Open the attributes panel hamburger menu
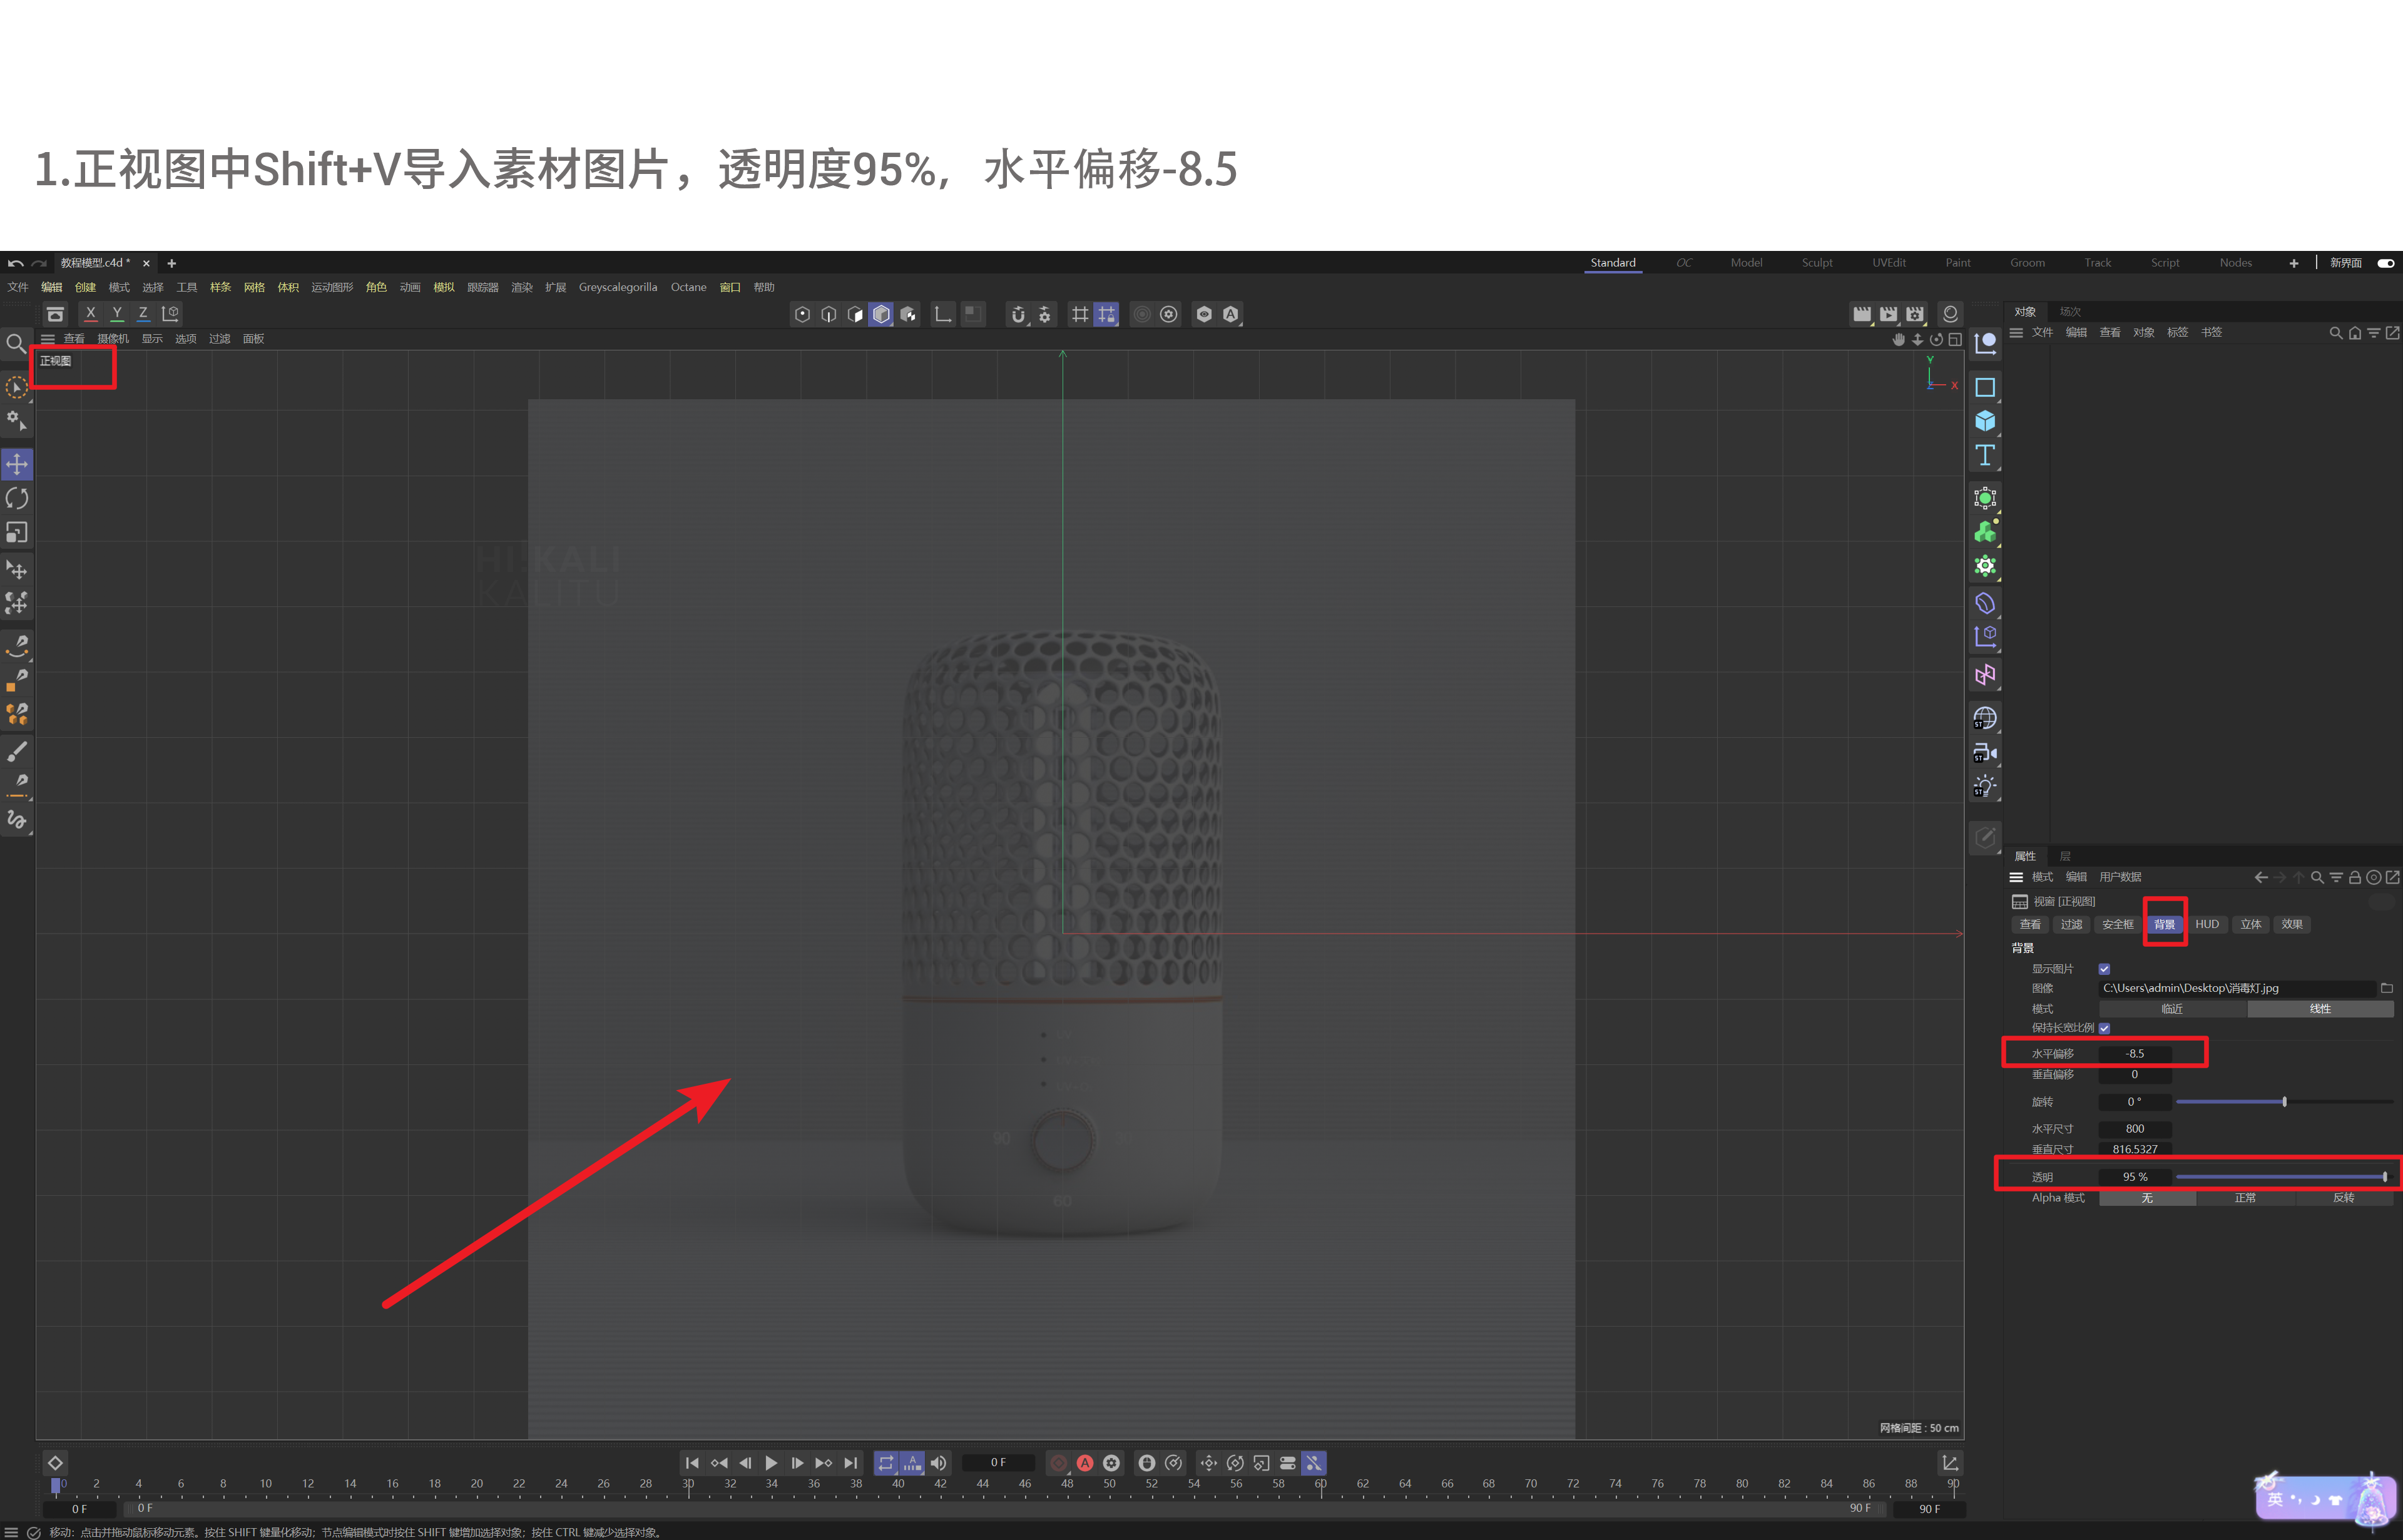 tap(2016, 877)
